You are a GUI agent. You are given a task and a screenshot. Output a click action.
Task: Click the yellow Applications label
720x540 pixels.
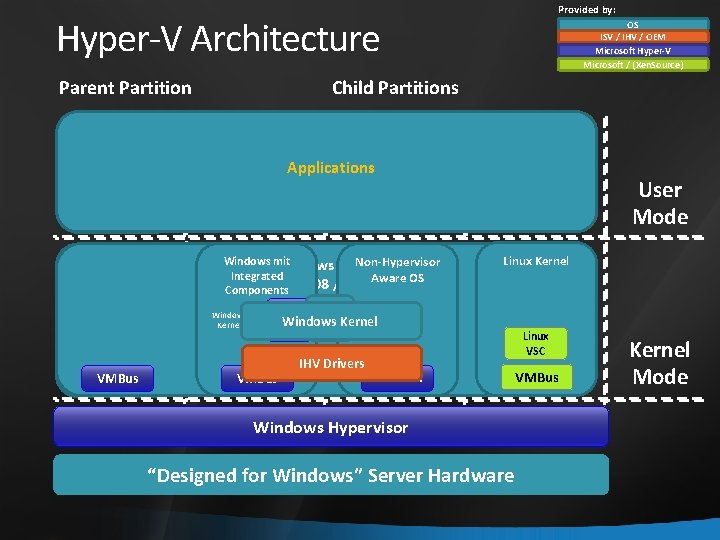coord(331,168)
